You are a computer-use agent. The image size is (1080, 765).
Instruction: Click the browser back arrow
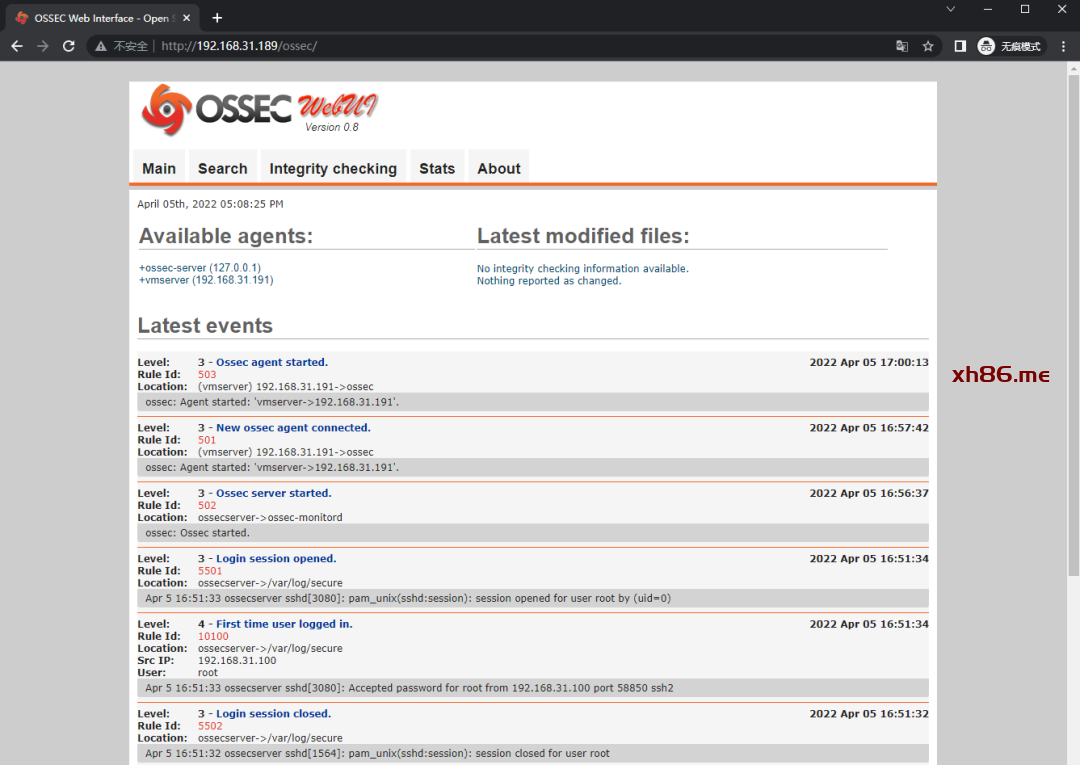coord(17,46)
